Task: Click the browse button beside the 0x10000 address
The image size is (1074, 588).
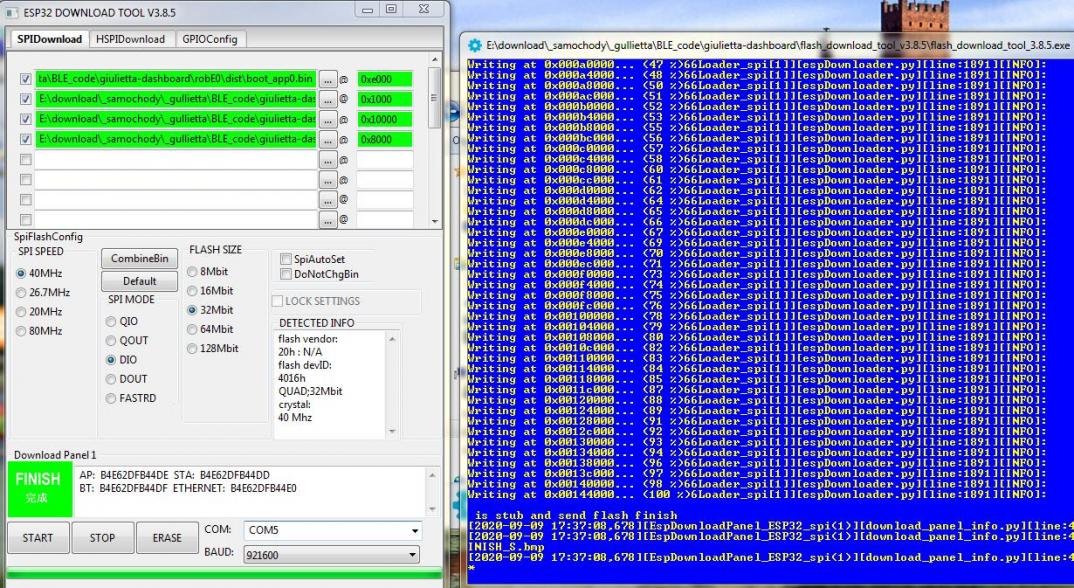Action: coord(327,119)
